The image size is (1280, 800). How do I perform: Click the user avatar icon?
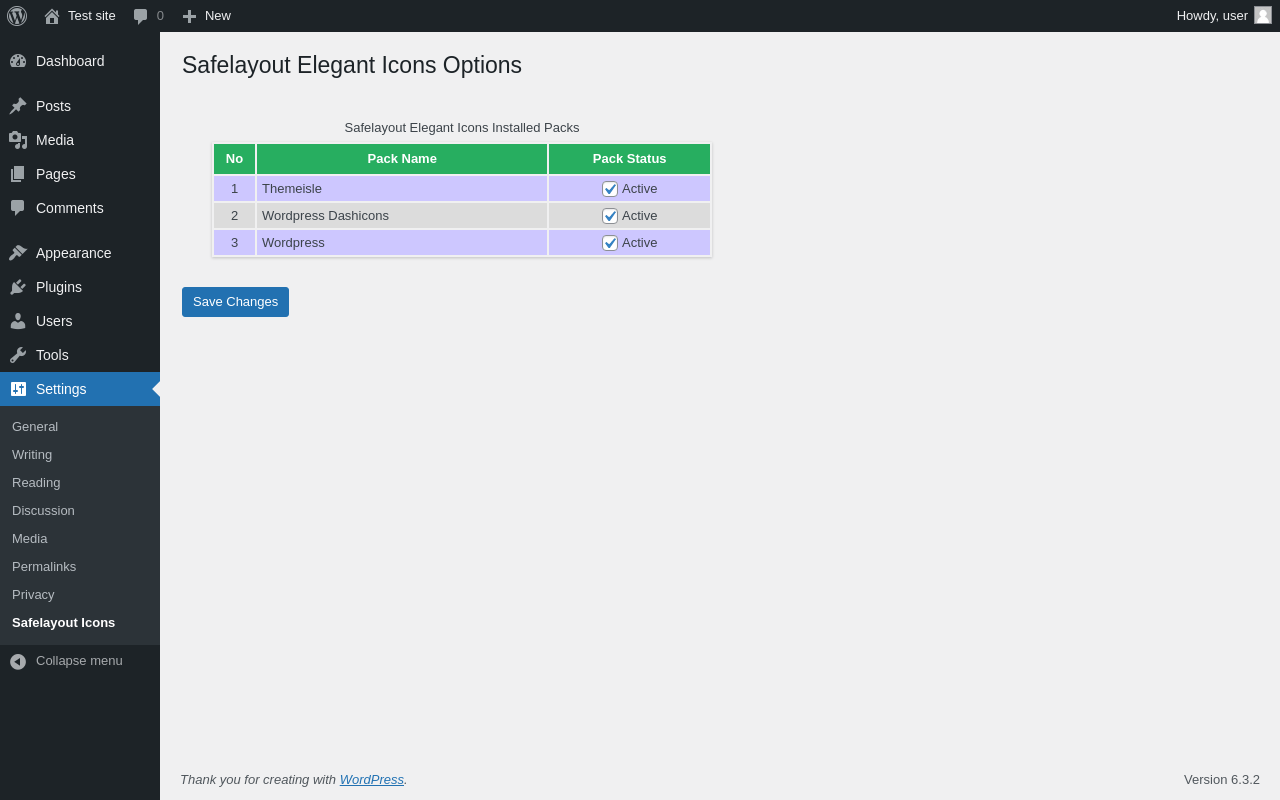1263,15
